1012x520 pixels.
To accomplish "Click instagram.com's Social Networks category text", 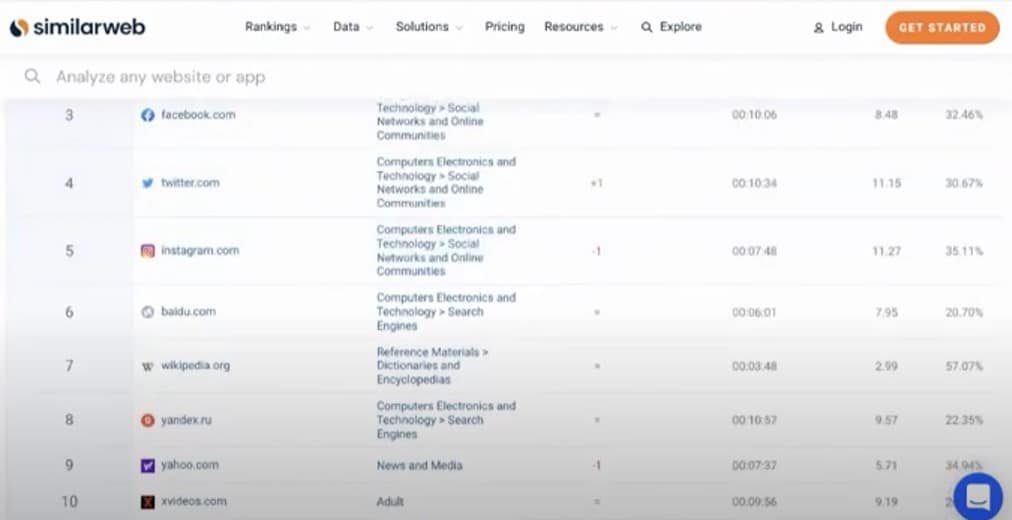I will (x=446, y=250).
